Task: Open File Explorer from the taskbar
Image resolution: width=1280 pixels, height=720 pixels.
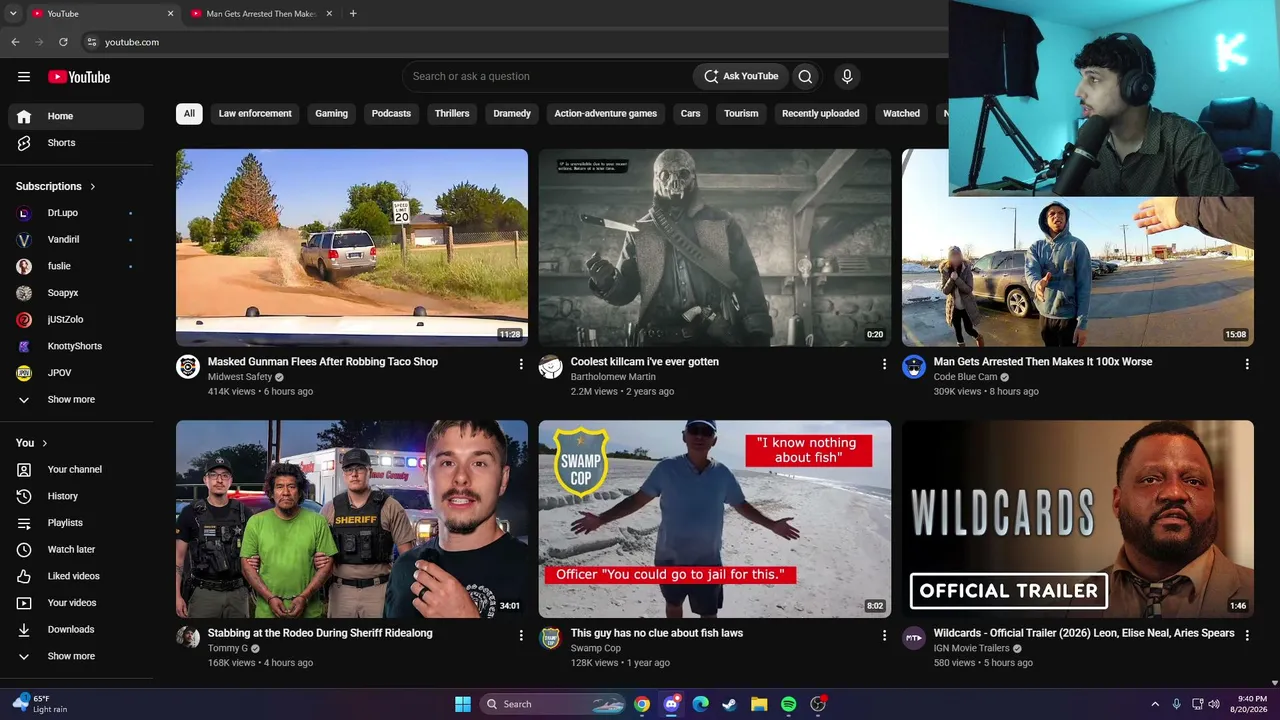Action: click(759, 704)
